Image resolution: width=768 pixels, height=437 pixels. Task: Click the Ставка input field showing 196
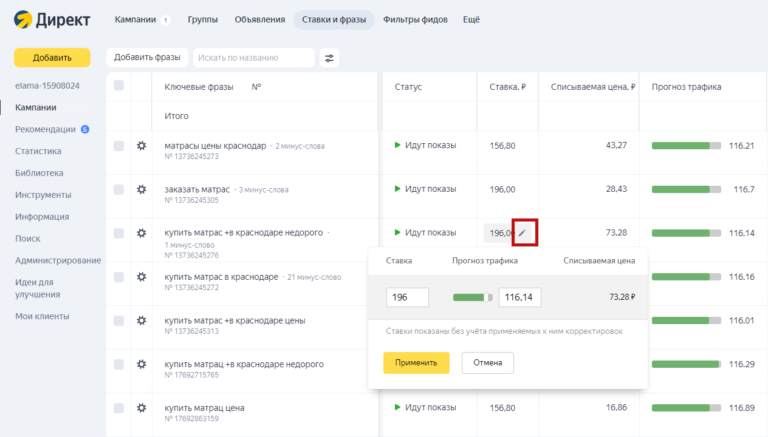click(x=407, y=297)
